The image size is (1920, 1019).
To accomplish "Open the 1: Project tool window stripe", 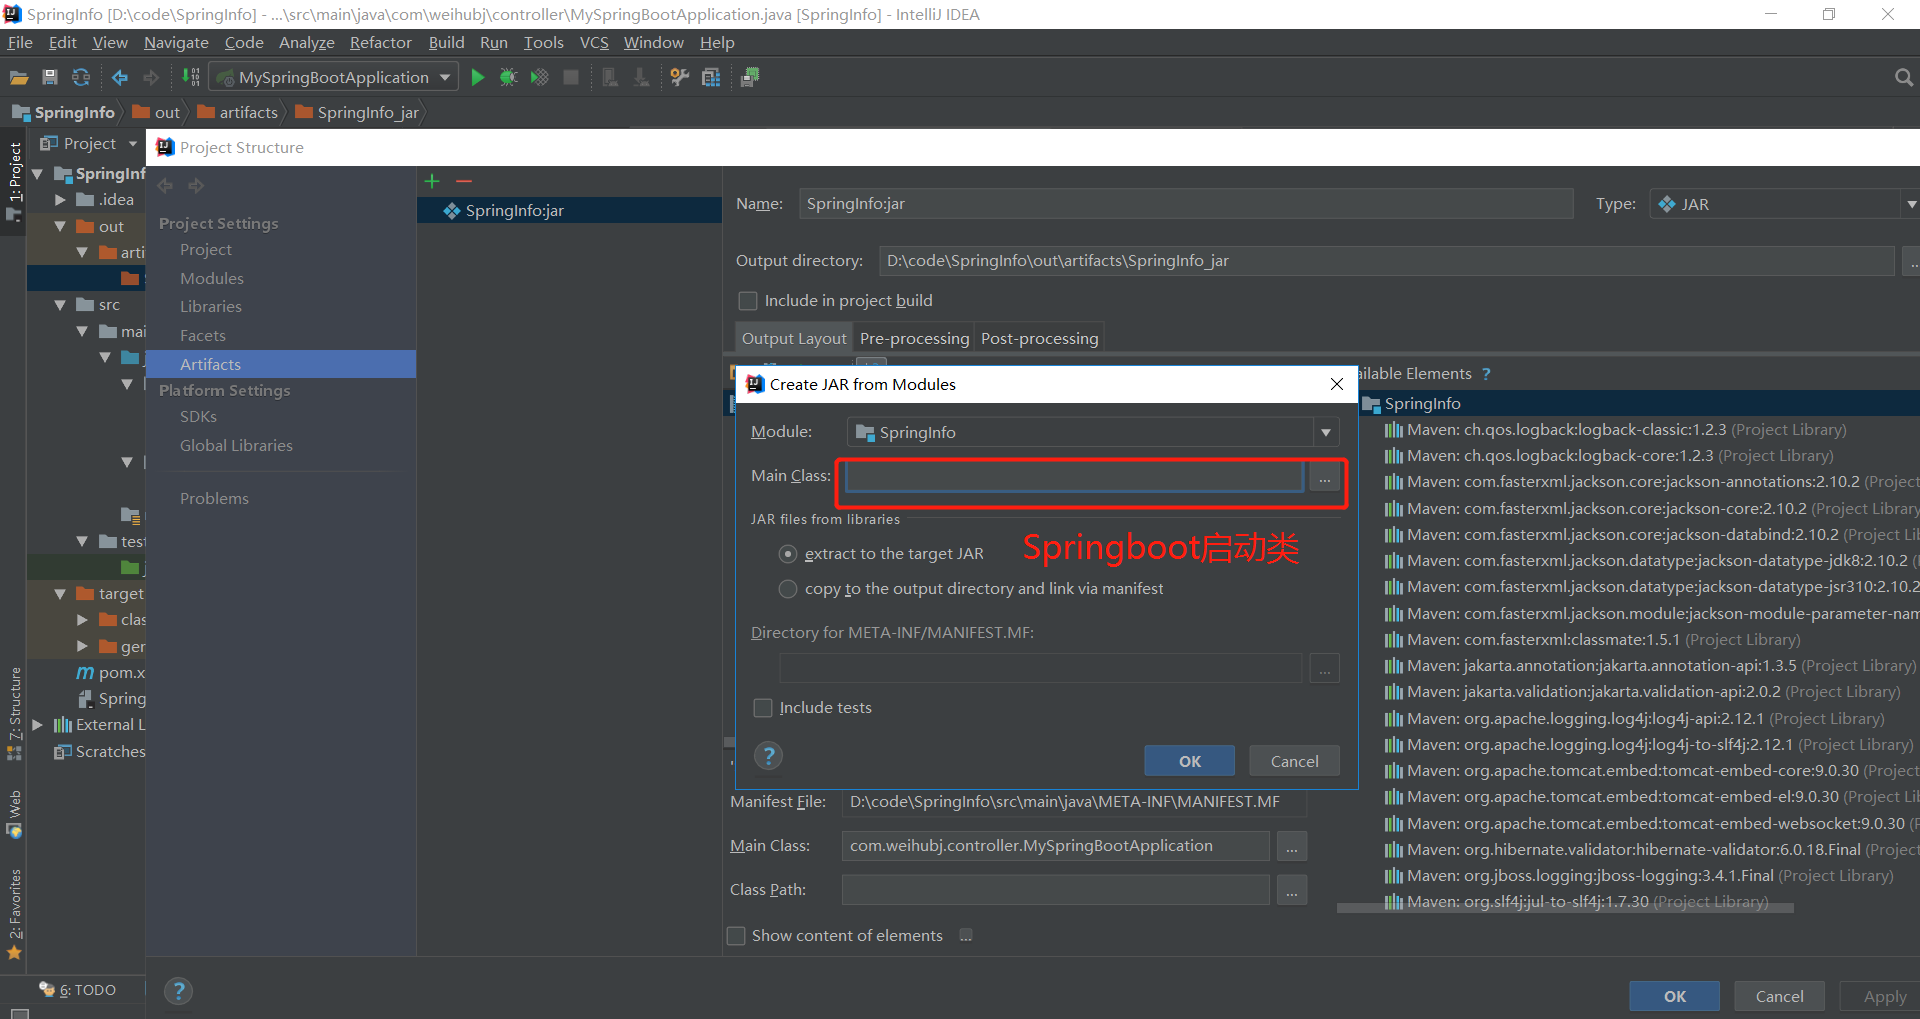I will (14, 180).
